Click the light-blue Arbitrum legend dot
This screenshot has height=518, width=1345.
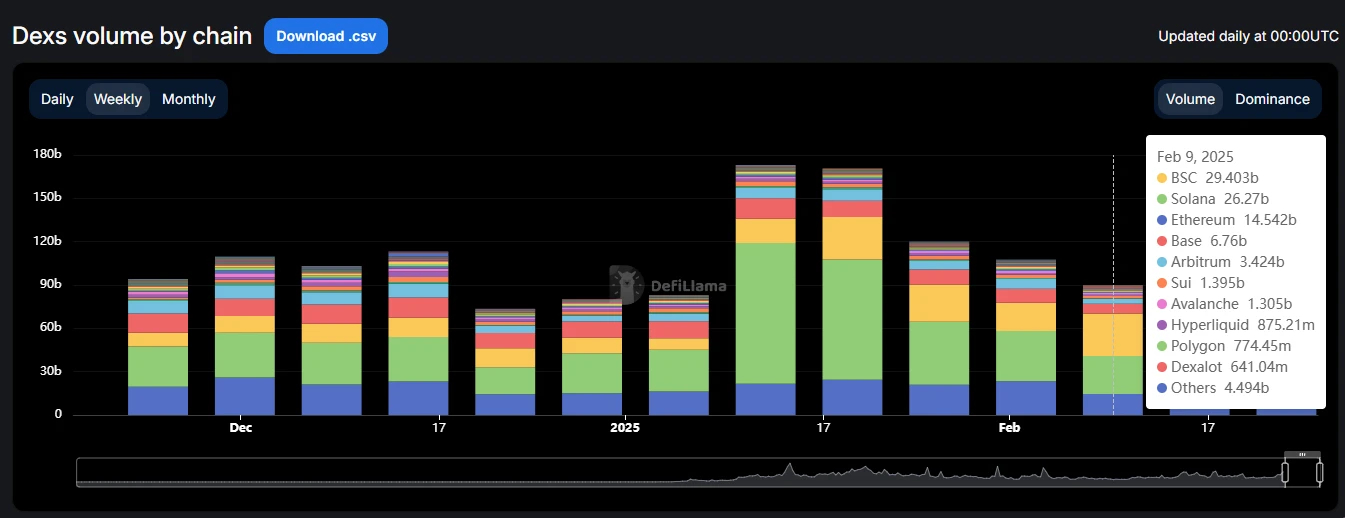tap(1161, 262)
